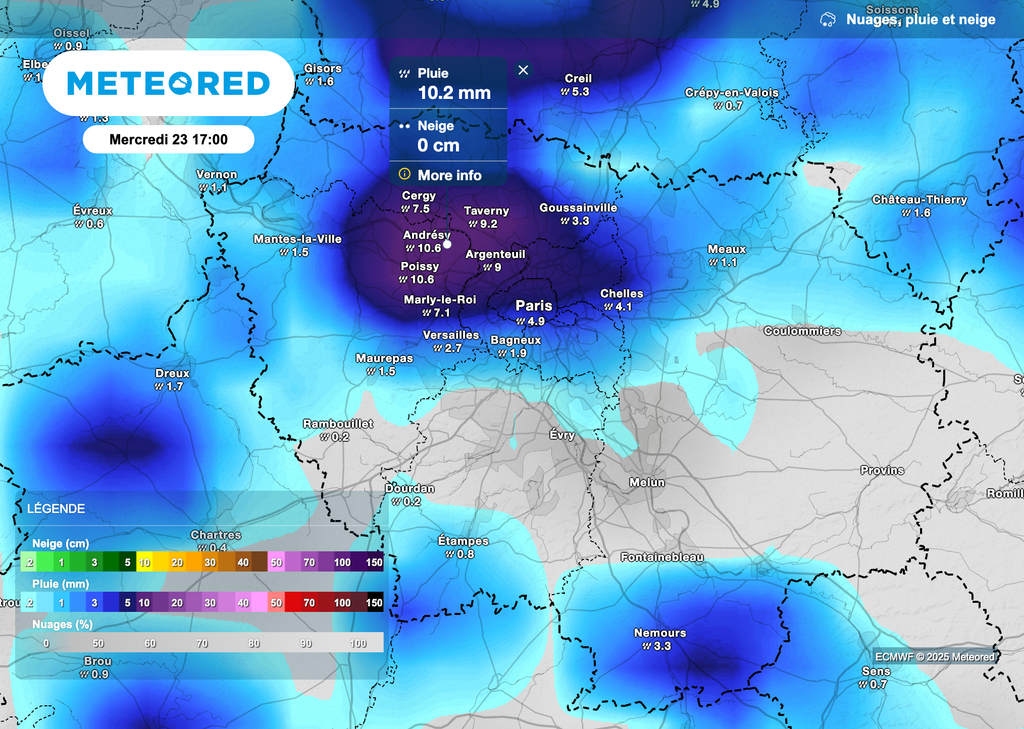Click the rain icon next to Creil 5.3
The width and height of the screenshot is (1024, 729).
[565, 92]
